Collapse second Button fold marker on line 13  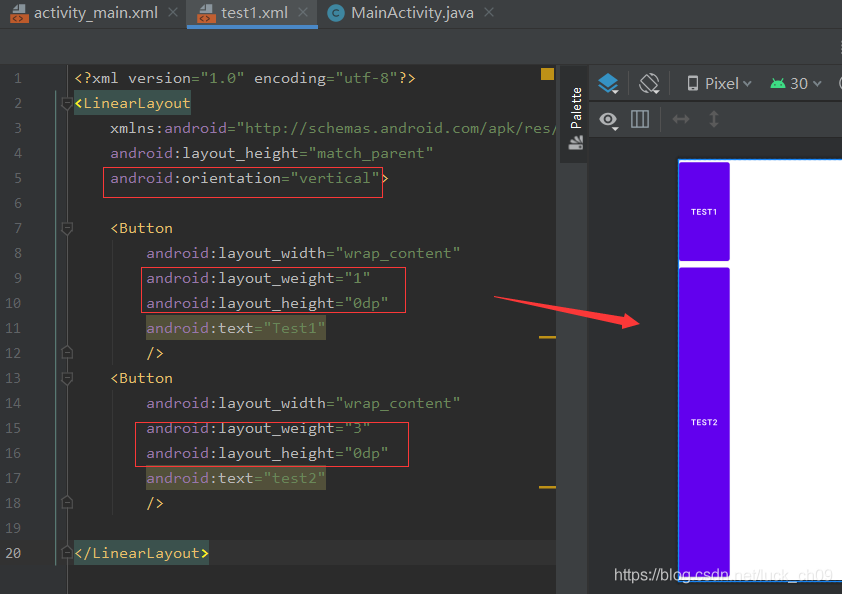click(67, 378)
